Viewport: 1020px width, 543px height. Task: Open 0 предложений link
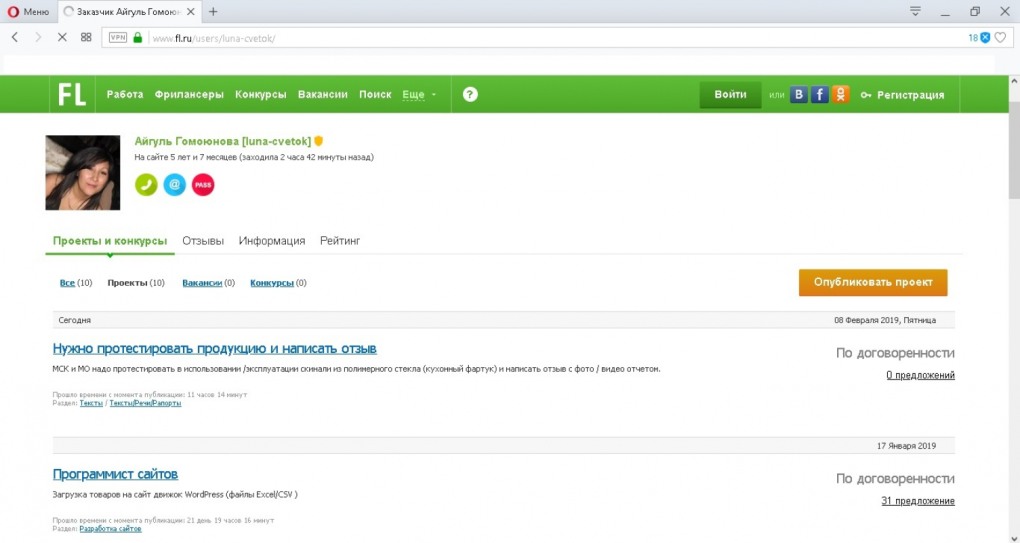click(x=920, y=375)
